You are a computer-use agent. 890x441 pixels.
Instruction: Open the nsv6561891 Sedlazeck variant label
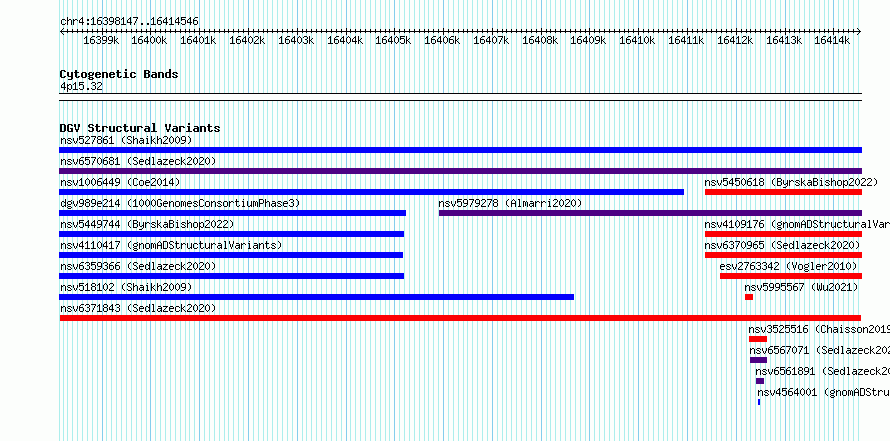click(822, 371)
